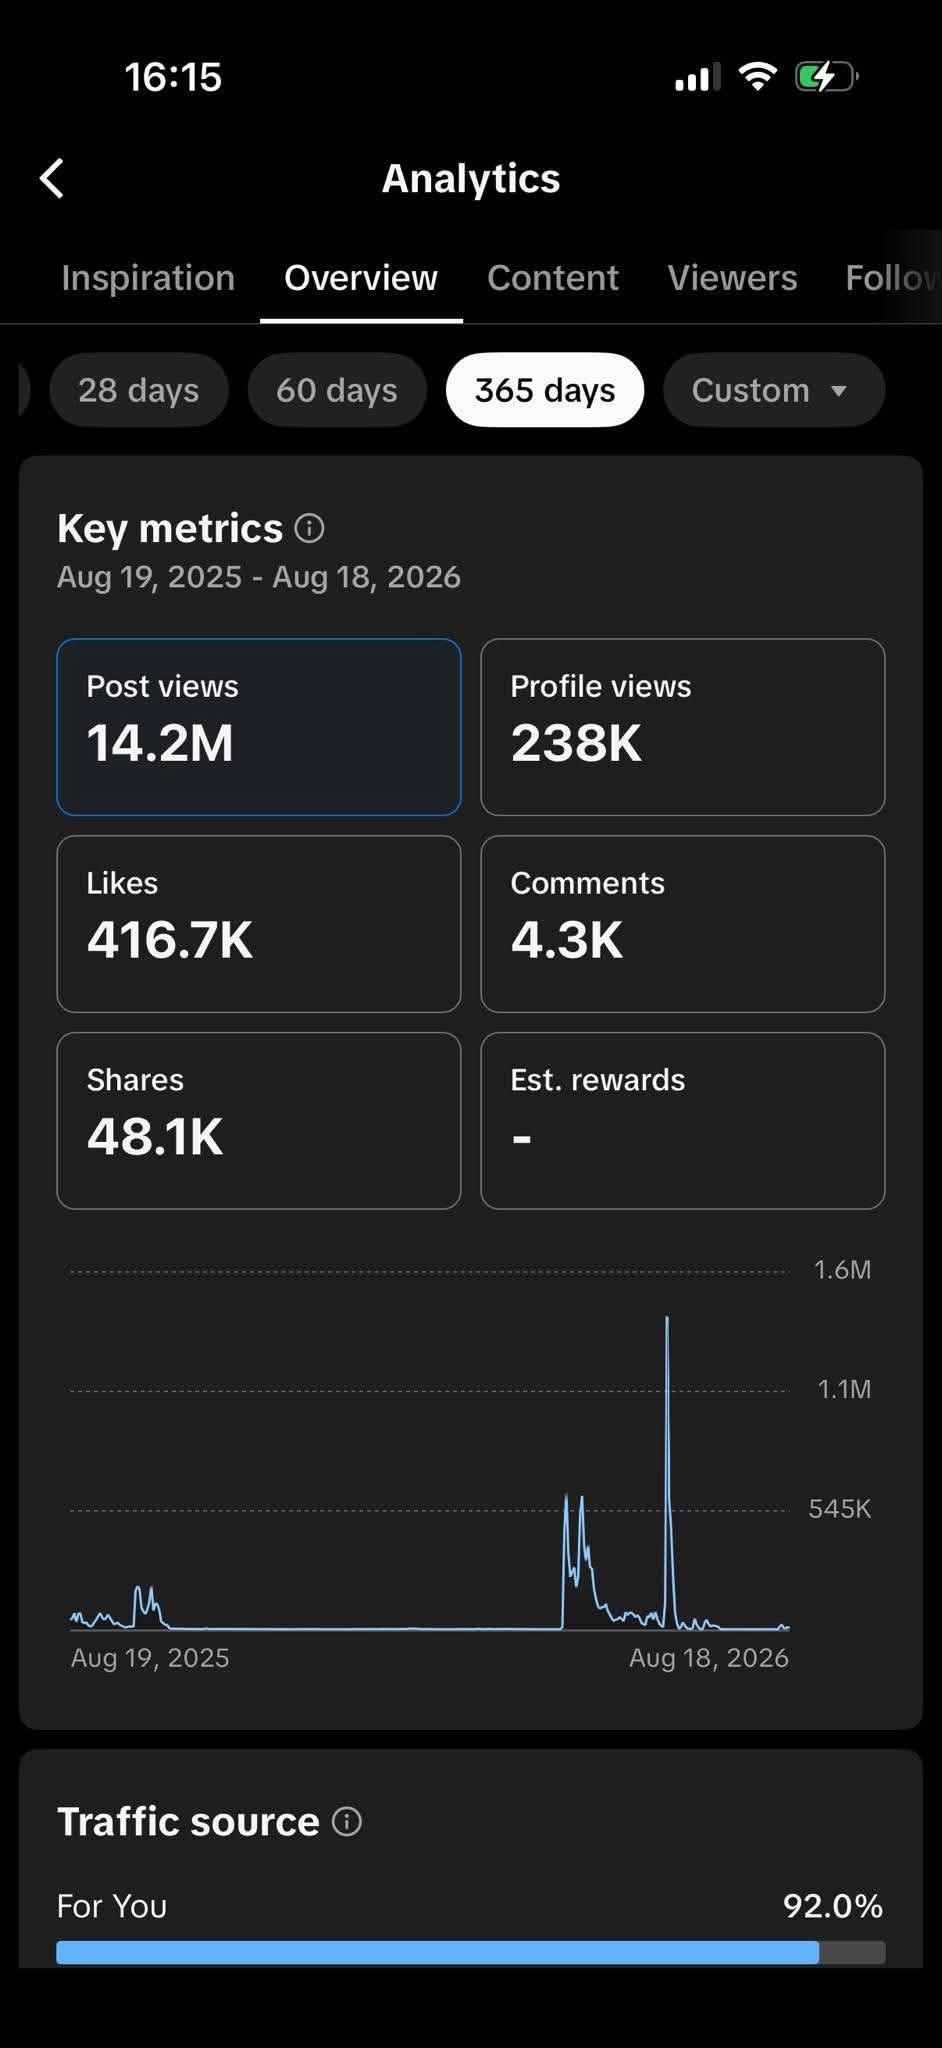Click the For You traffic bar
Viewport: 942px width, 2048px height.
pos(471,1952)
